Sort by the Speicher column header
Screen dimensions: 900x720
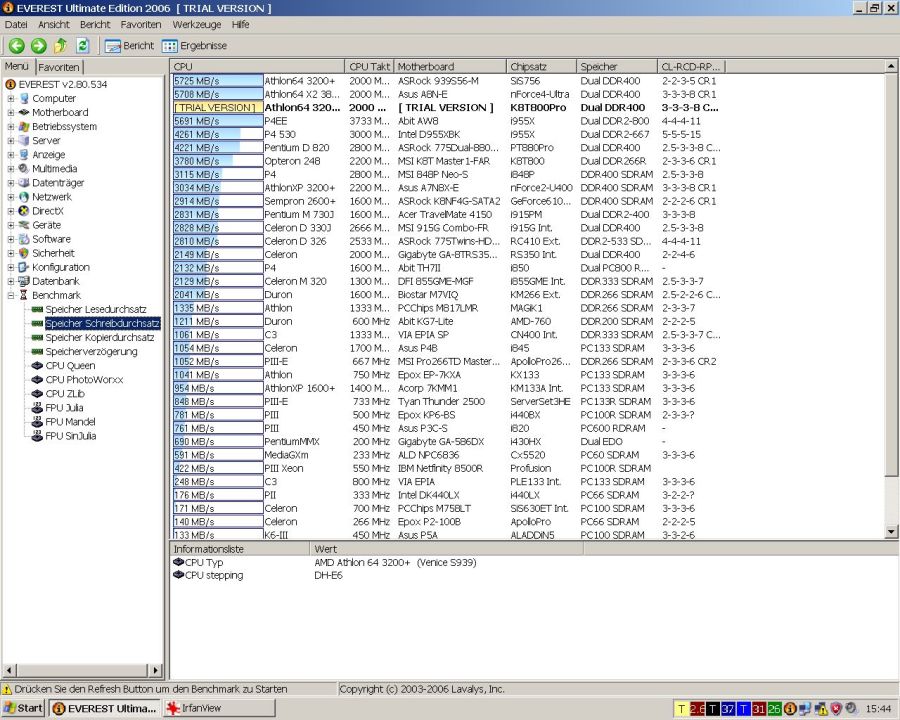tap(616, 67)
